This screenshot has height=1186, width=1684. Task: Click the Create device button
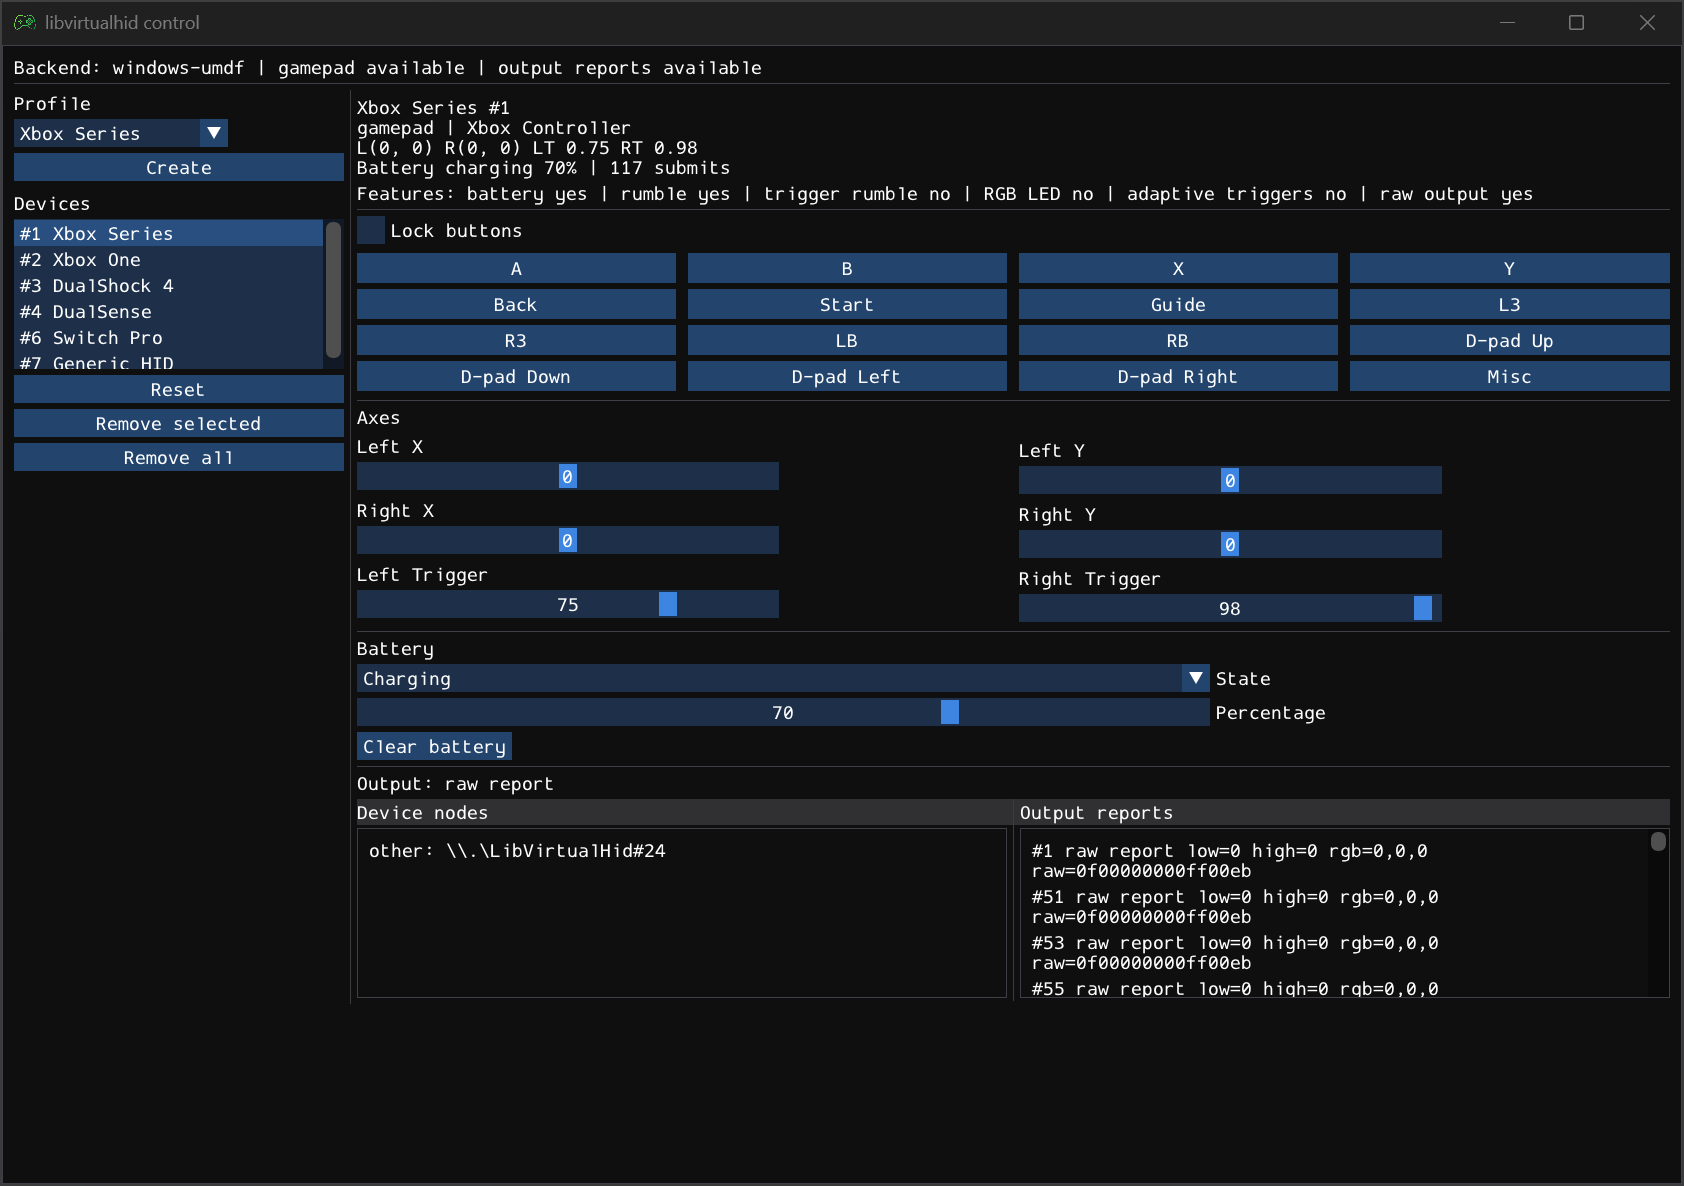(179, 167)
